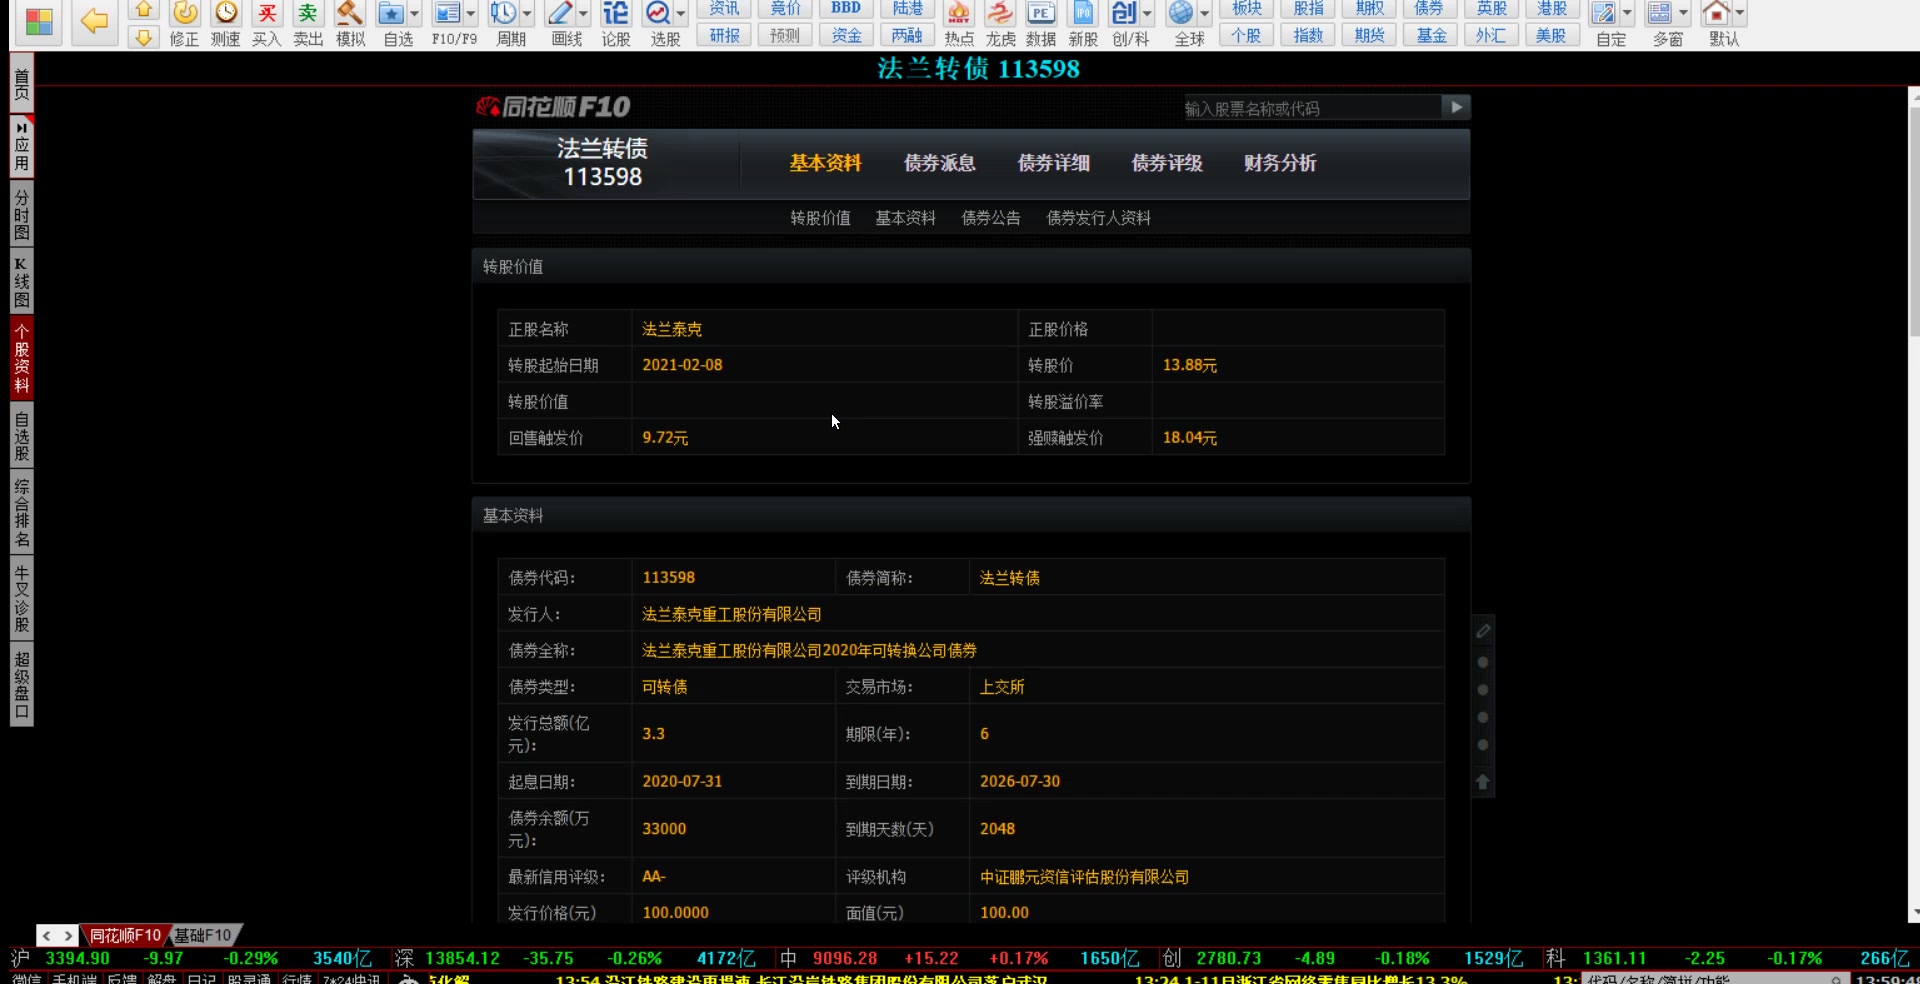Select the 同花顺F10 bottom tab
This screenshot has height=984, width=1920.
coord(124,935)
